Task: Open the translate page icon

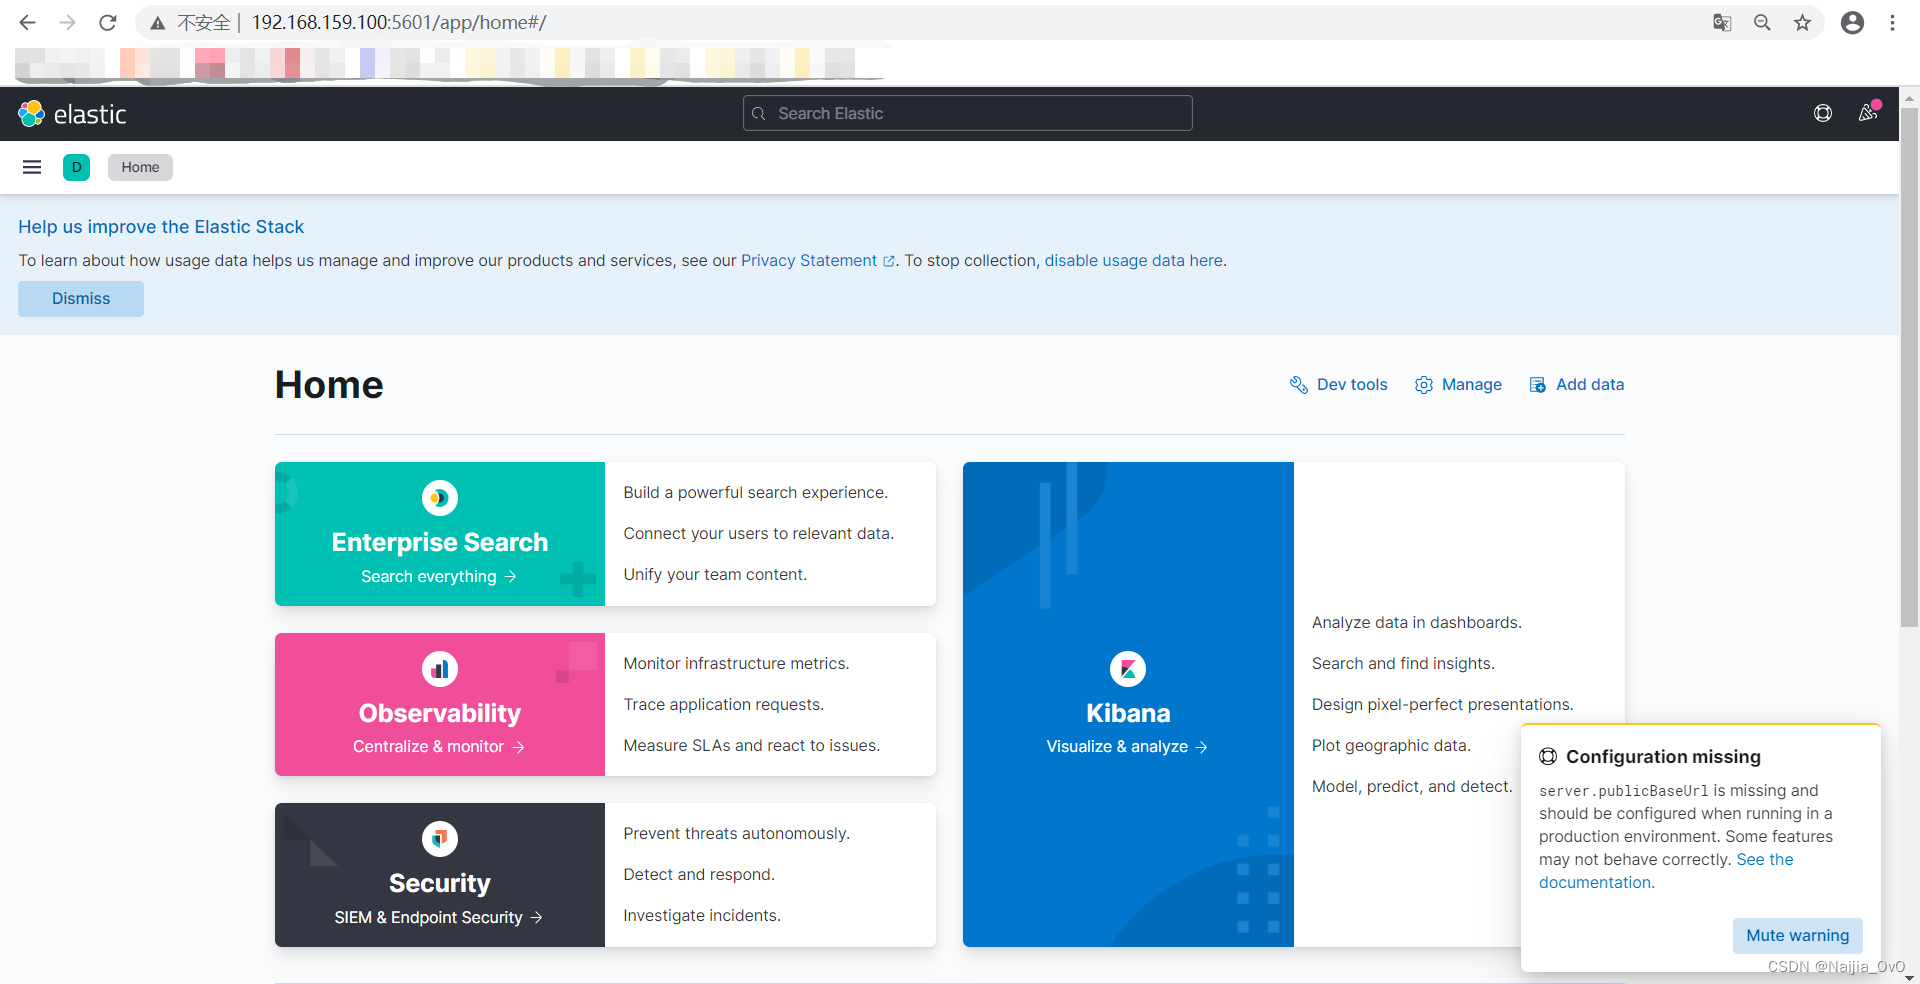Action: tap(1722, 22)
